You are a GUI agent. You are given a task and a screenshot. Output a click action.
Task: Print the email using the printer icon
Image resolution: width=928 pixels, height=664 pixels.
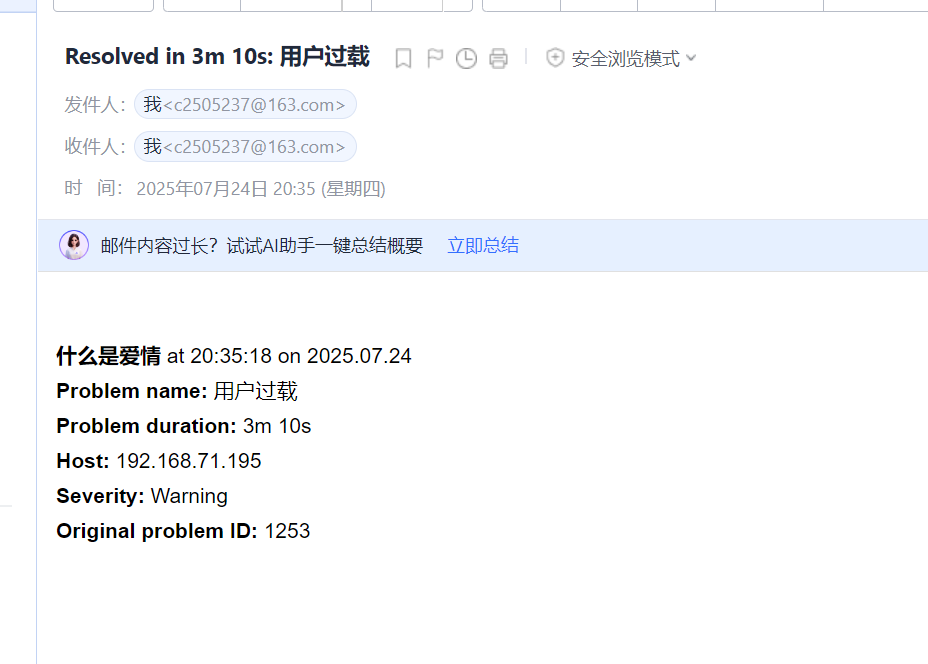pyautogui.click(x=498, y=59)
